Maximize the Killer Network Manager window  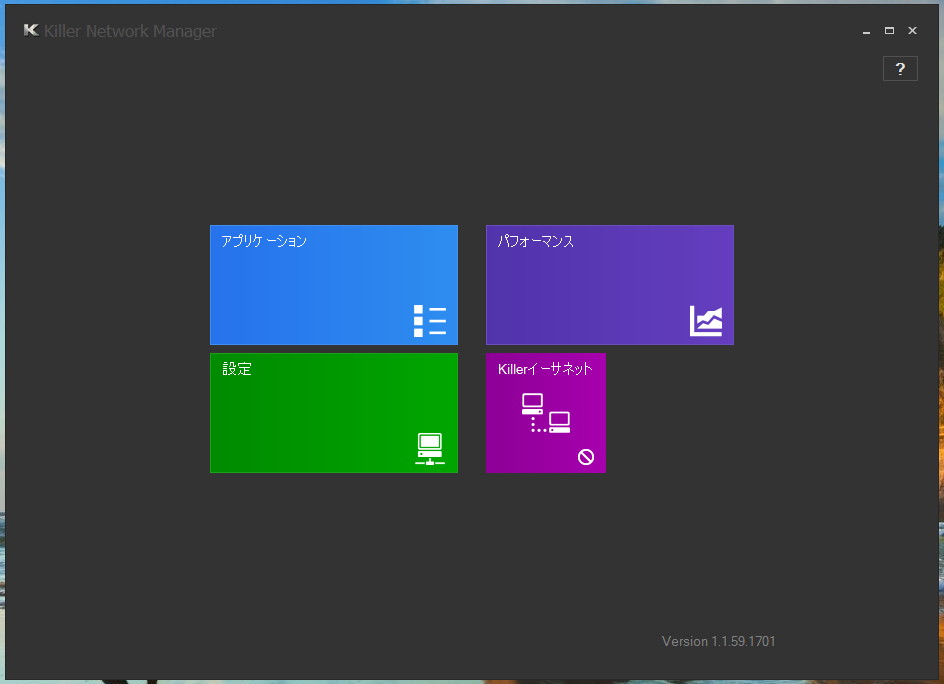pyautogui.click(x=889, y=31)
